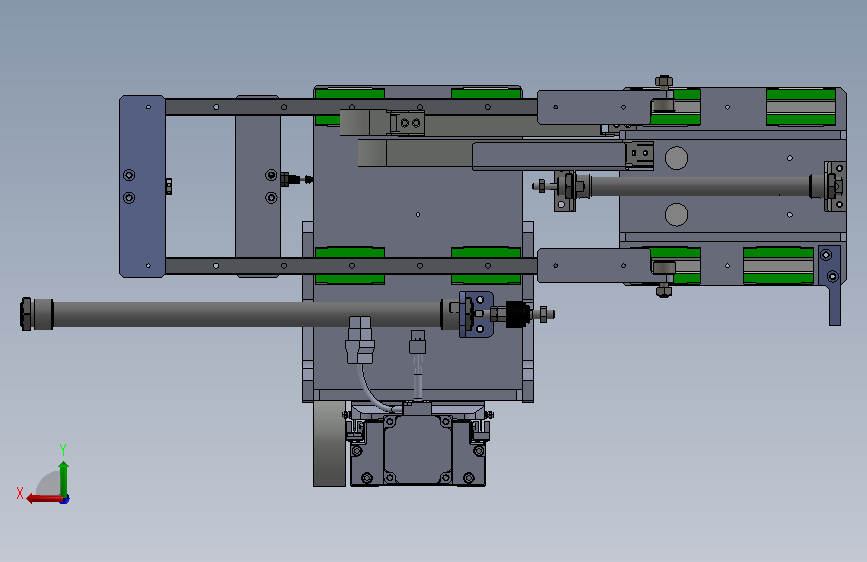Select the short cylinder on the right plate
The height and width of the screenshot is (562, 867).
[x=699, y=186]
